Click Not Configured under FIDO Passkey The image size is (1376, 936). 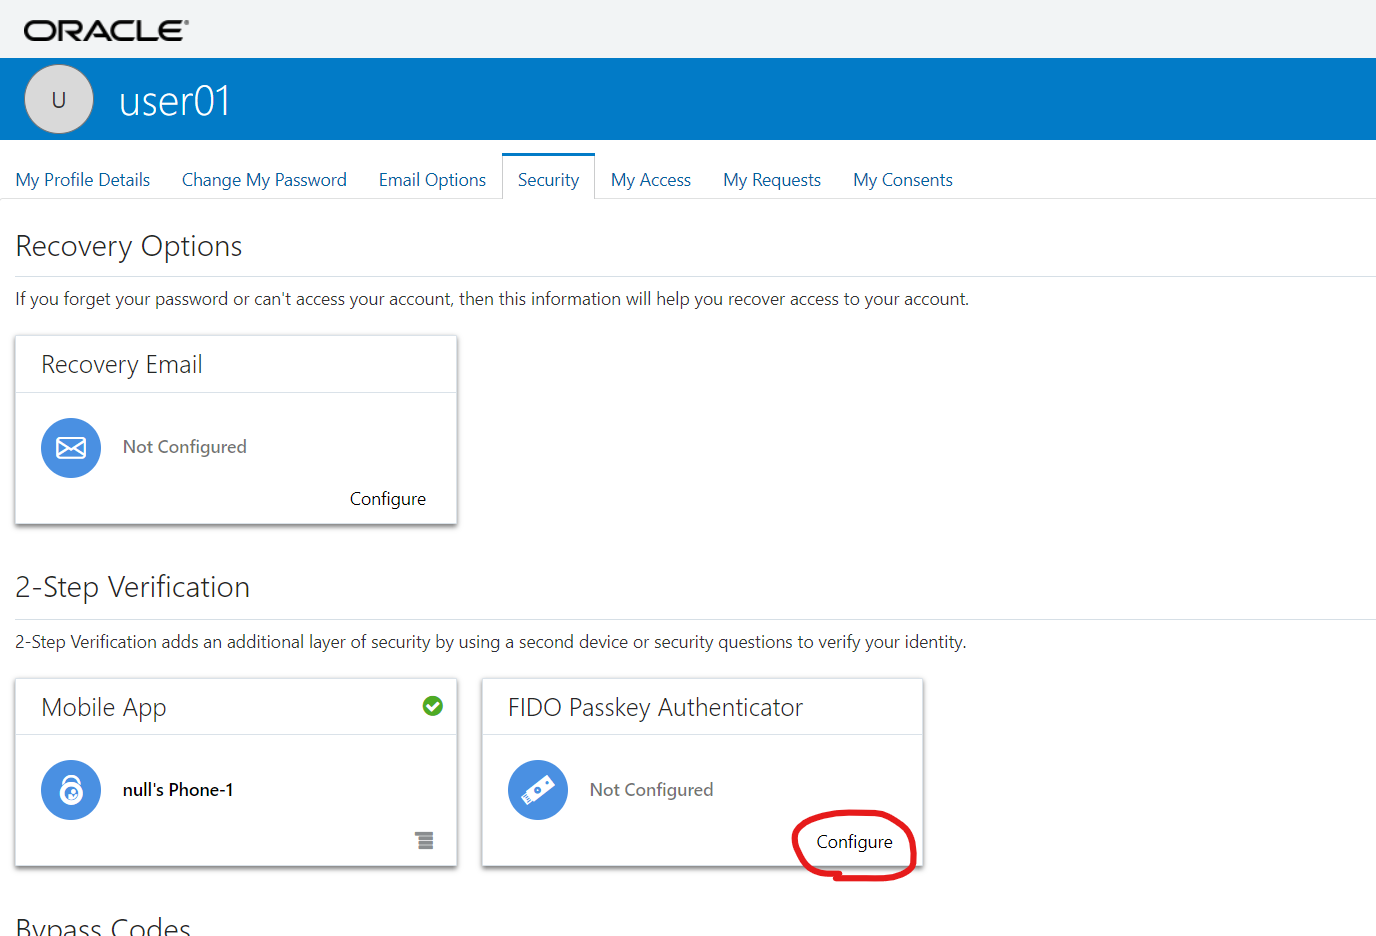(x=652, y=790)
